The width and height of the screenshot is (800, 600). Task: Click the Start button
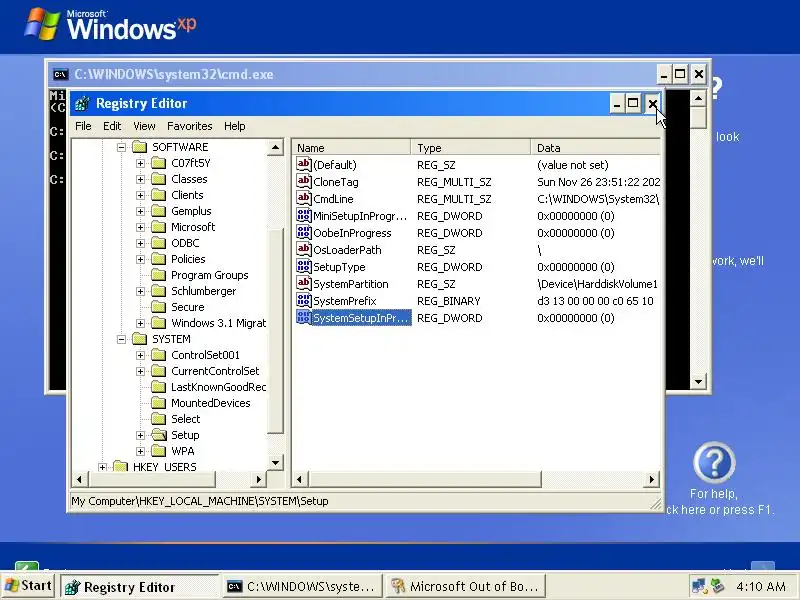point(29,586)
